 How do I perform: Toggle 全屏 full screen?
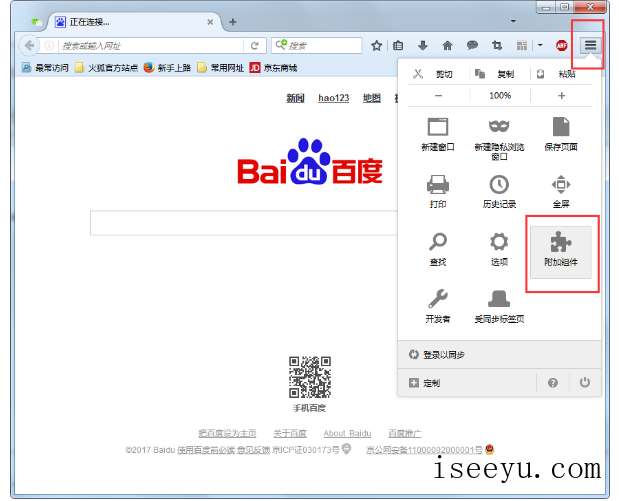(561, 191)
